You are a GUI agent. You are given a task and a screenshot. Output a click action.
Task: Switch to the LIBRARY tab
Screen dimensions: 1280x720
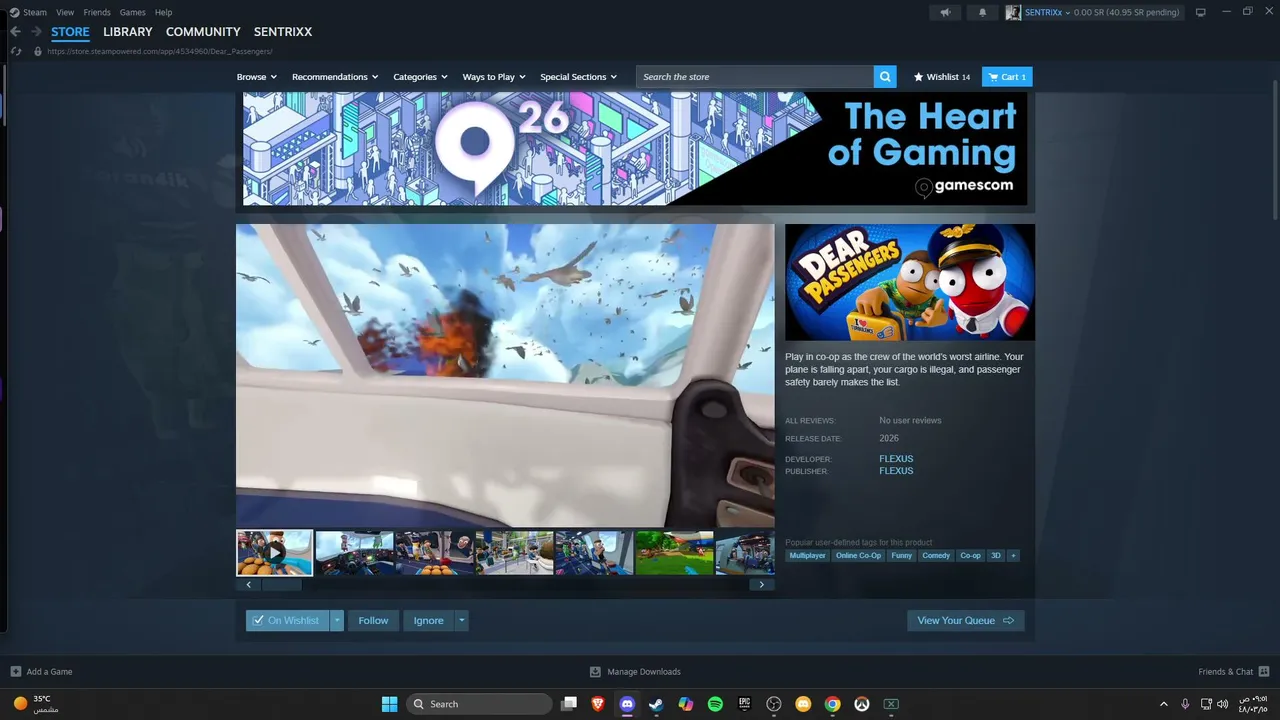click(x=128, y=32)
